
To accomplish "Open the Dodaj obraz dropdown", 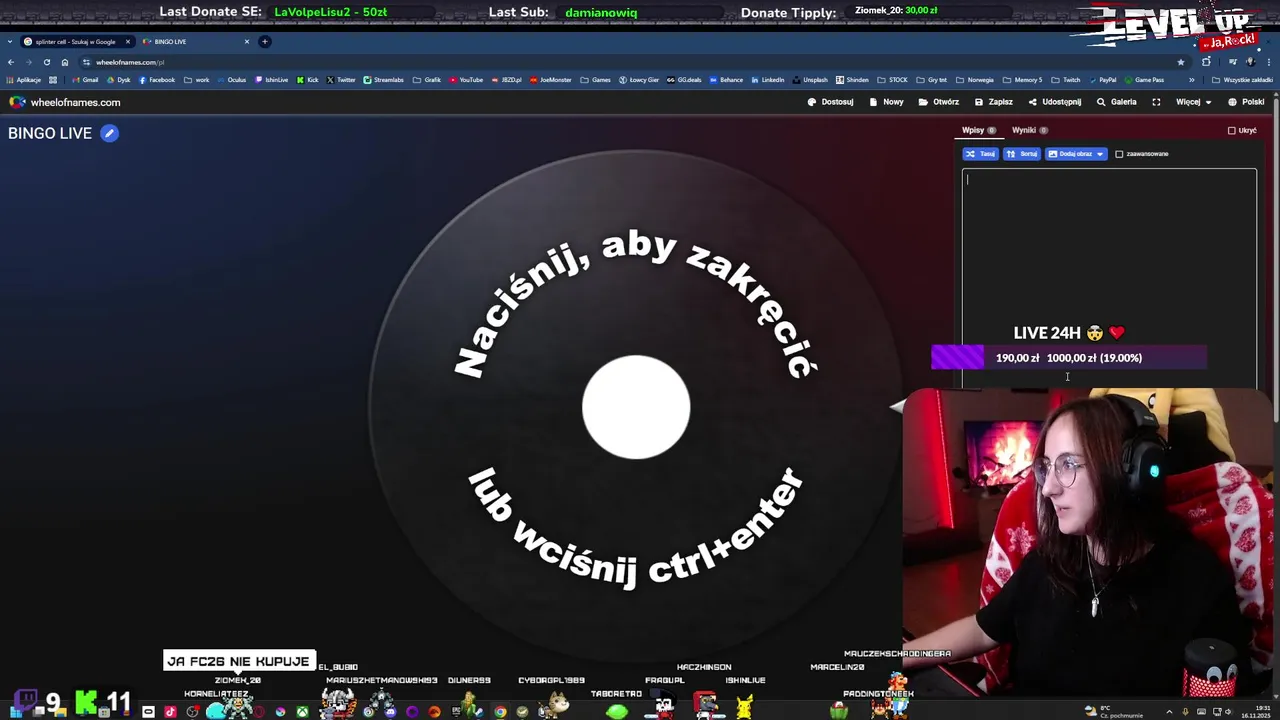I will 1076,154.
